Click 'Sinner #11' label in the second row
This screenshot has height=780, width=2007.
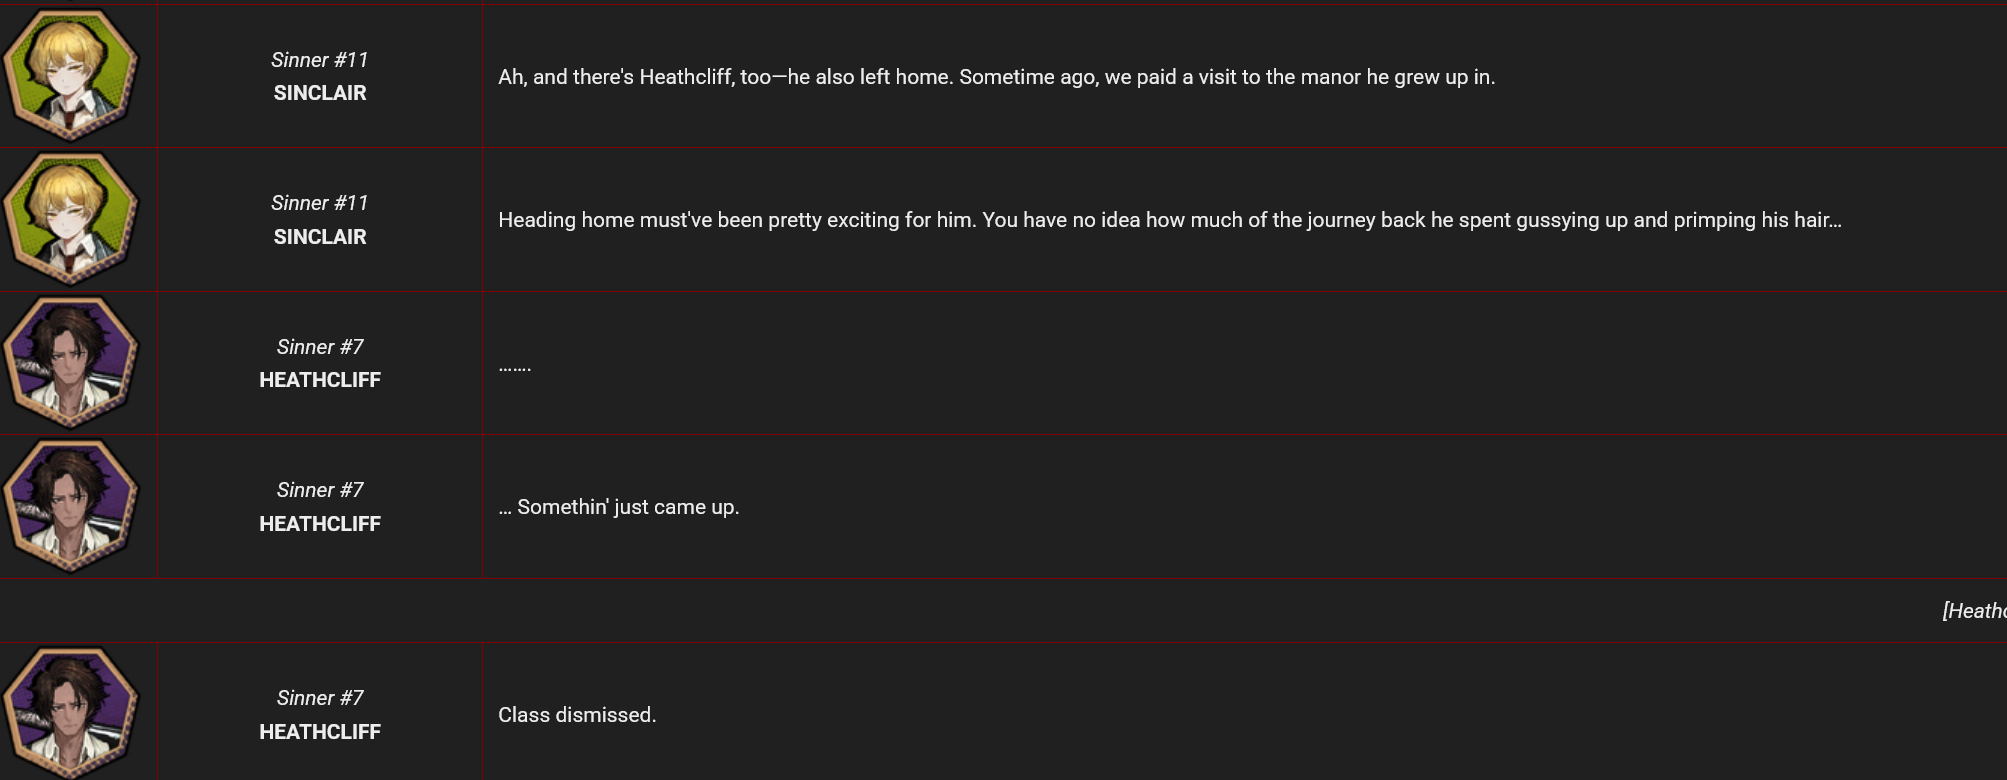point(320,203)
